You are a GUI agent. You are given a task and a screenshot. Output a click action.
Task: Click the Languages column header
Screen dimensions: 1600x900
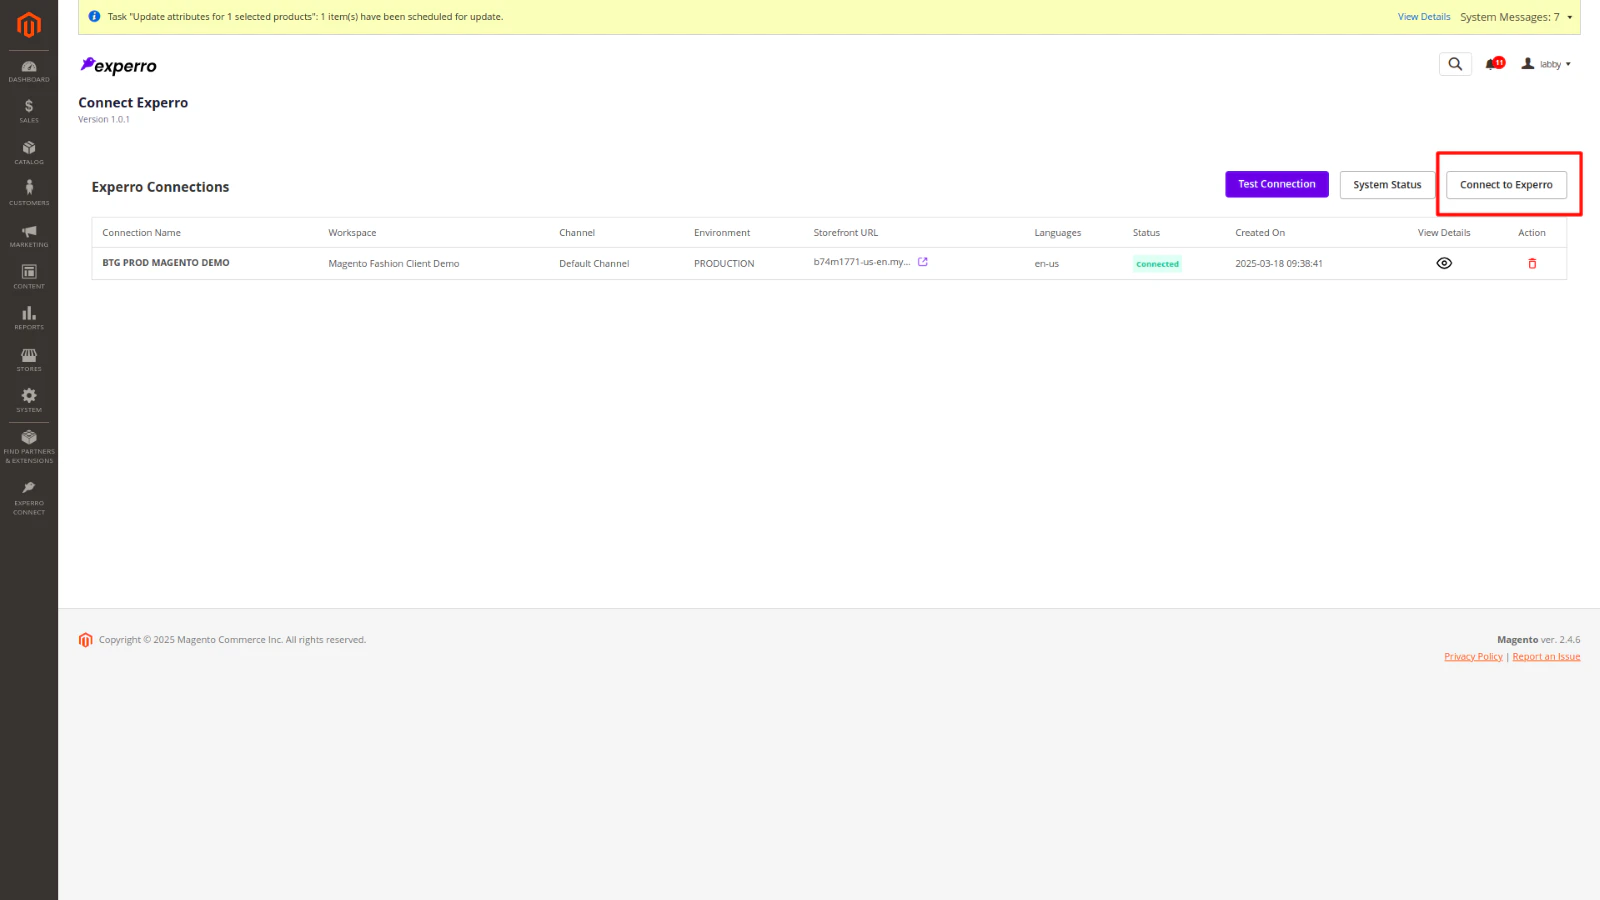tap(1058, 233)
